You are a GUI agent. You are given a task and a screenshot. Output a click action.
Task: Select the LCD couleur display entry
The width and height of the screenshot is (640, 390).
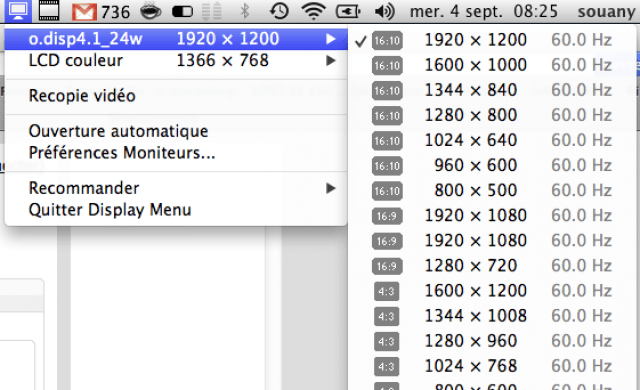click(x=176, y=61)
